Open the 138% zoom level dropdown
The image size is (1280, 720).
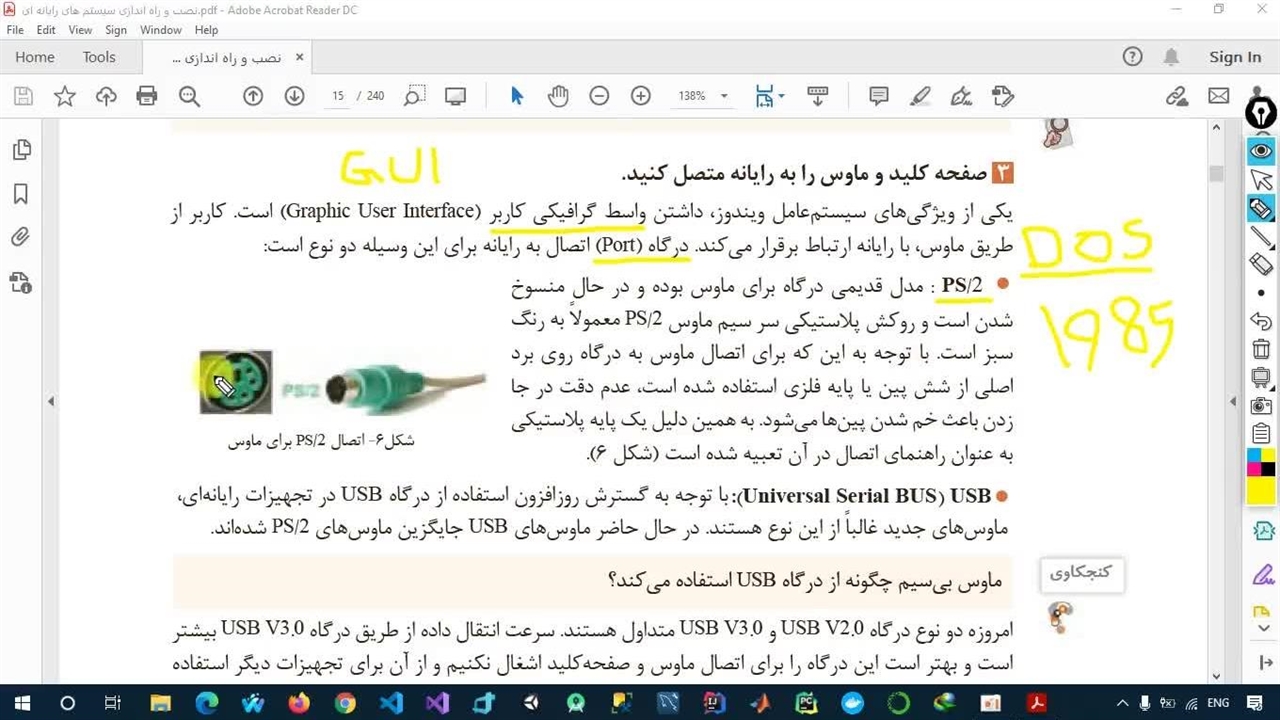[723, 97]
